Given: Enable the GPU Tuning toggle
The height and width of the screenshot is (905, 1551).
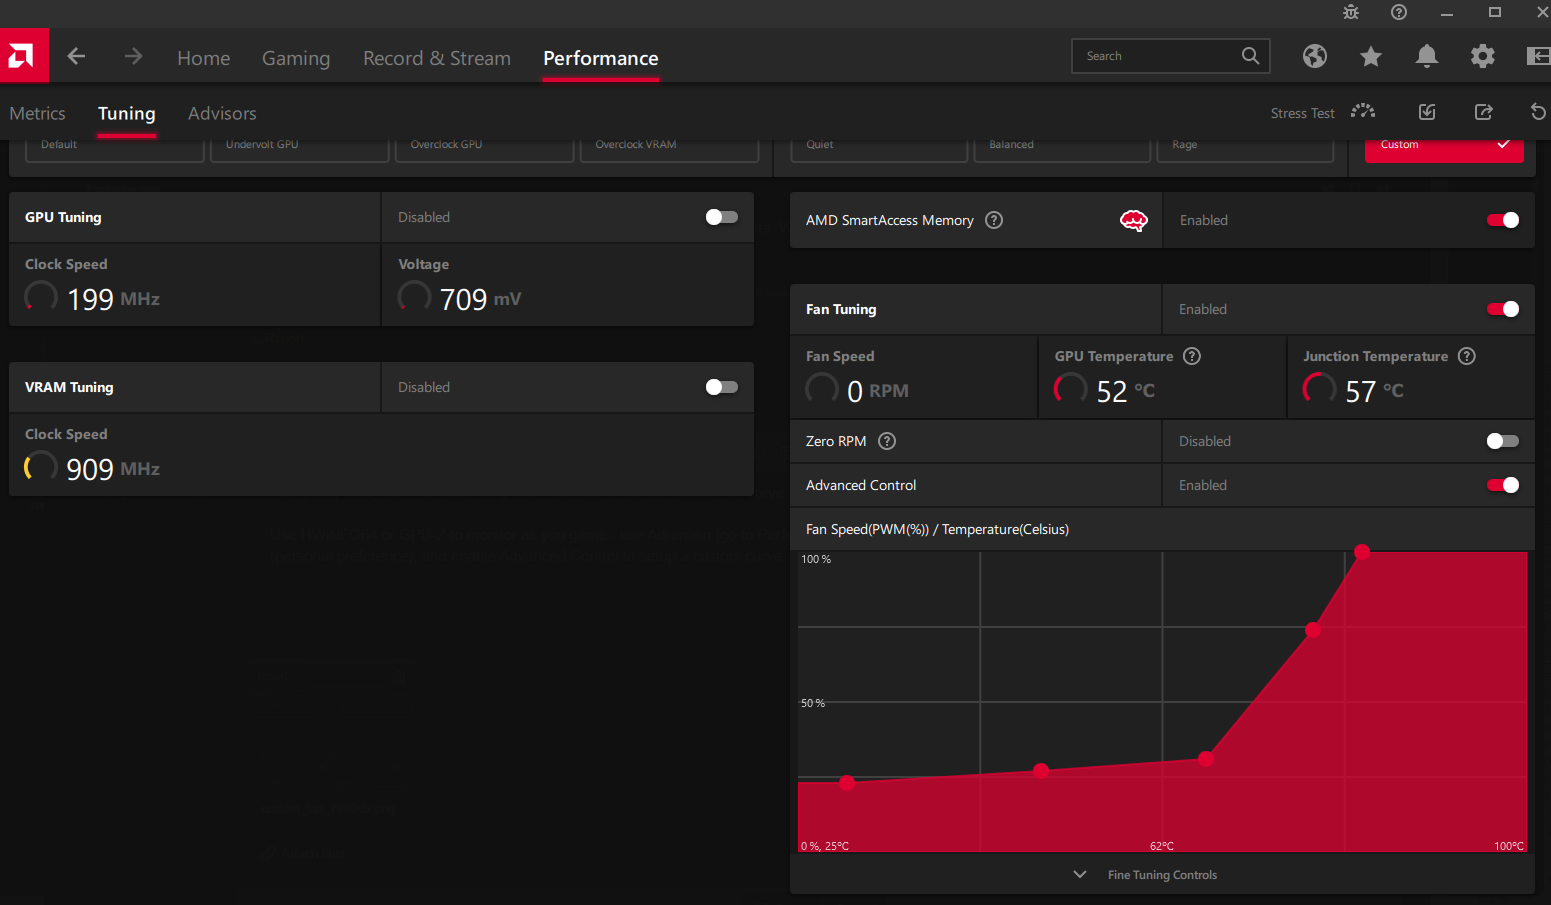Looking at the screenshot, I should tap(721, 217).
